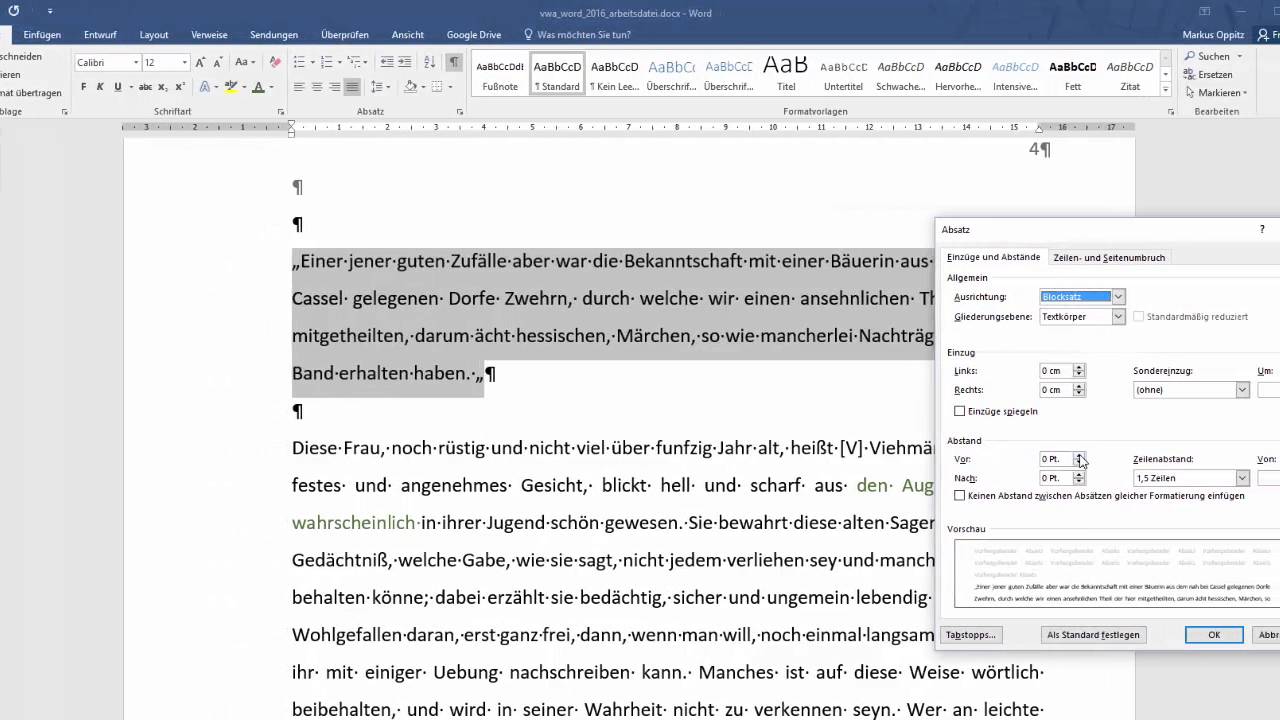The image size is (1280, 720).
Task: Check Einzüge spiegeln checkbox
Action: click(x=959, y=411)
